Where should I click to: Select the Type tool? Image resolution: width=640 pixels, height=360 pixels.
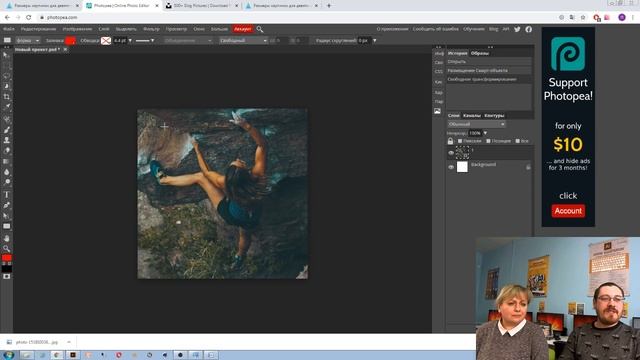pyautogui.click(x=7, y=195)
